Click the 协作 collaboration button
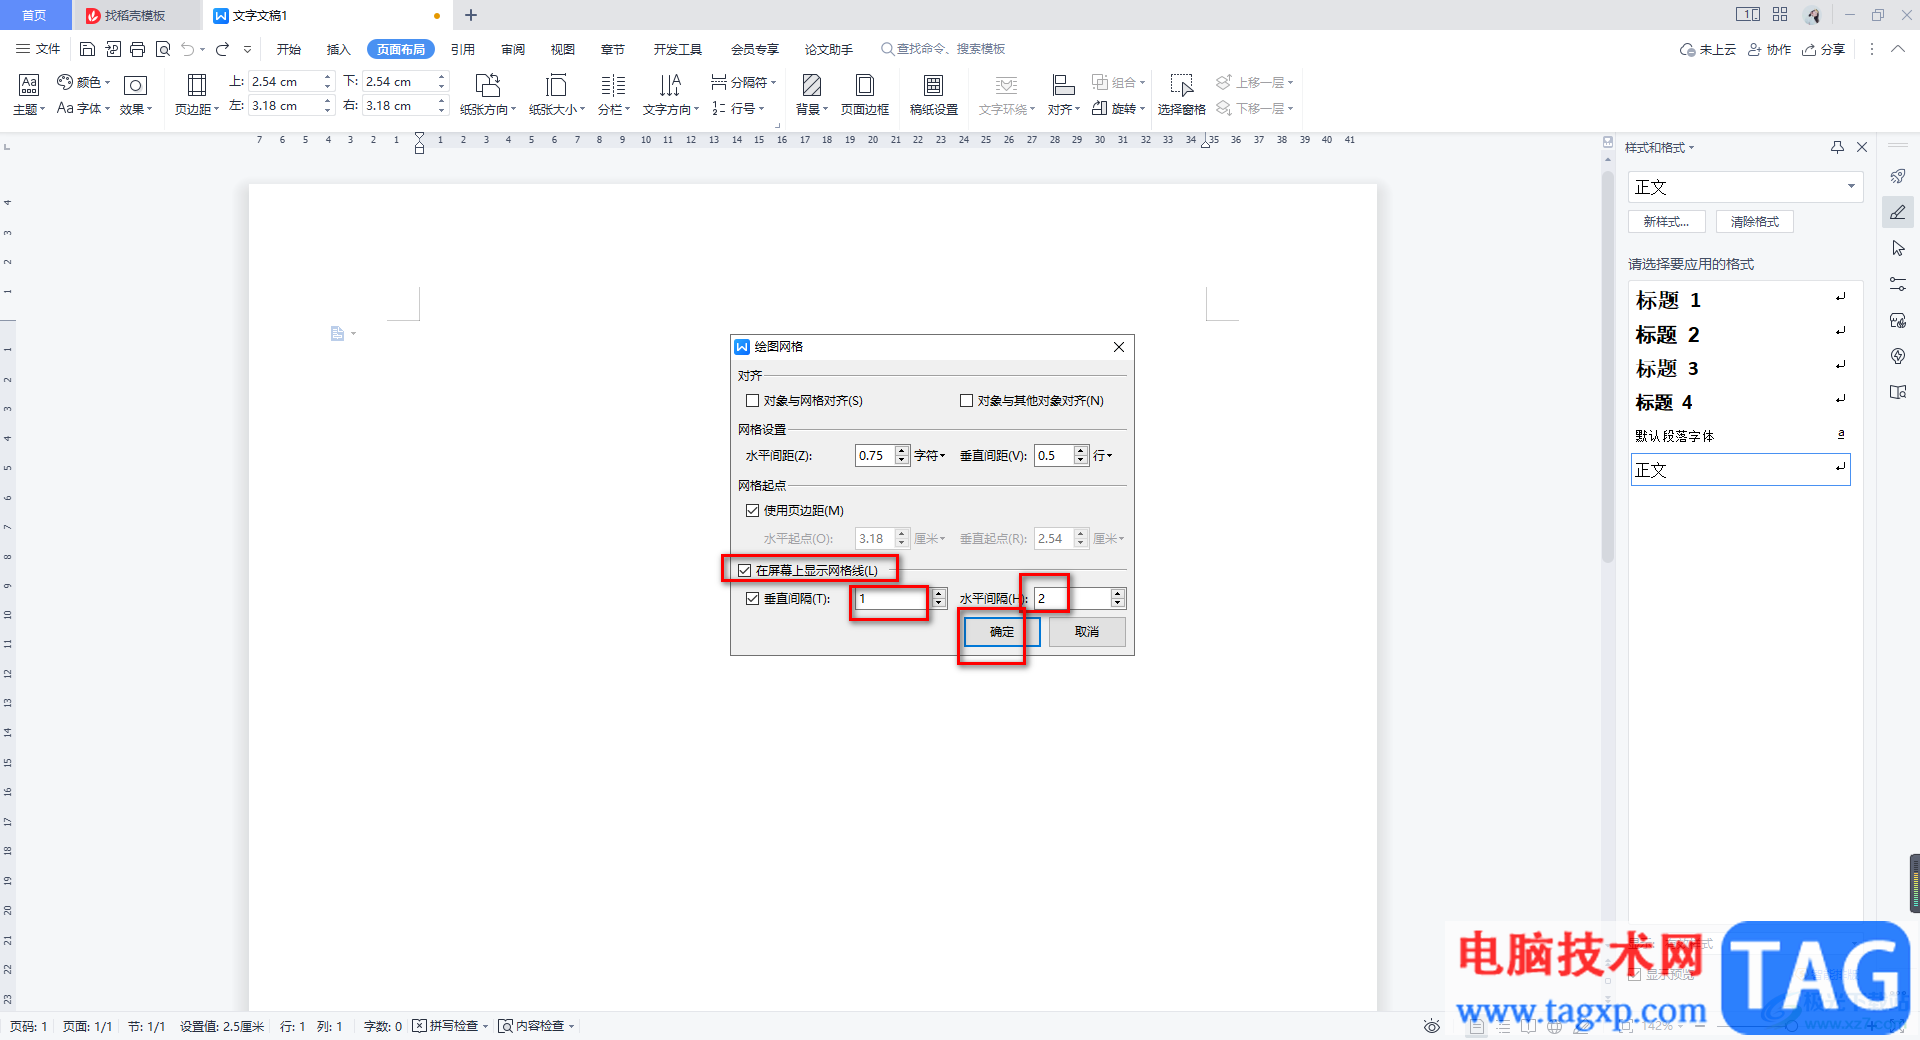 [1769, 49]
